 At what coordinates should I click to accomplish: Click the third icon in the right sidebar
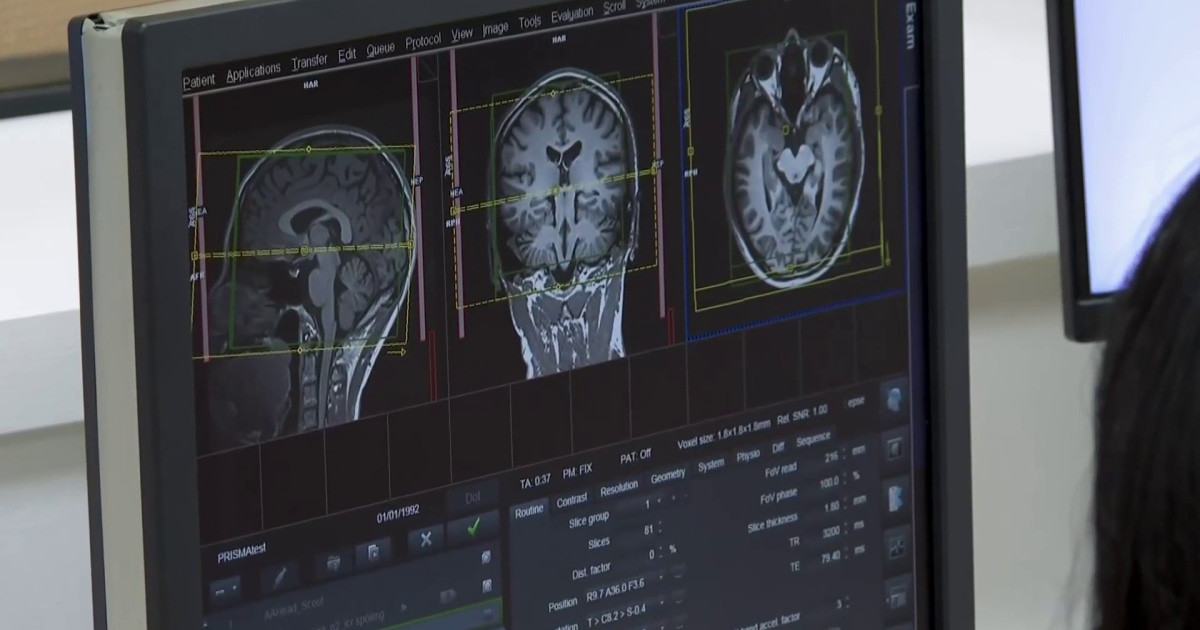[x=897, y=497]
